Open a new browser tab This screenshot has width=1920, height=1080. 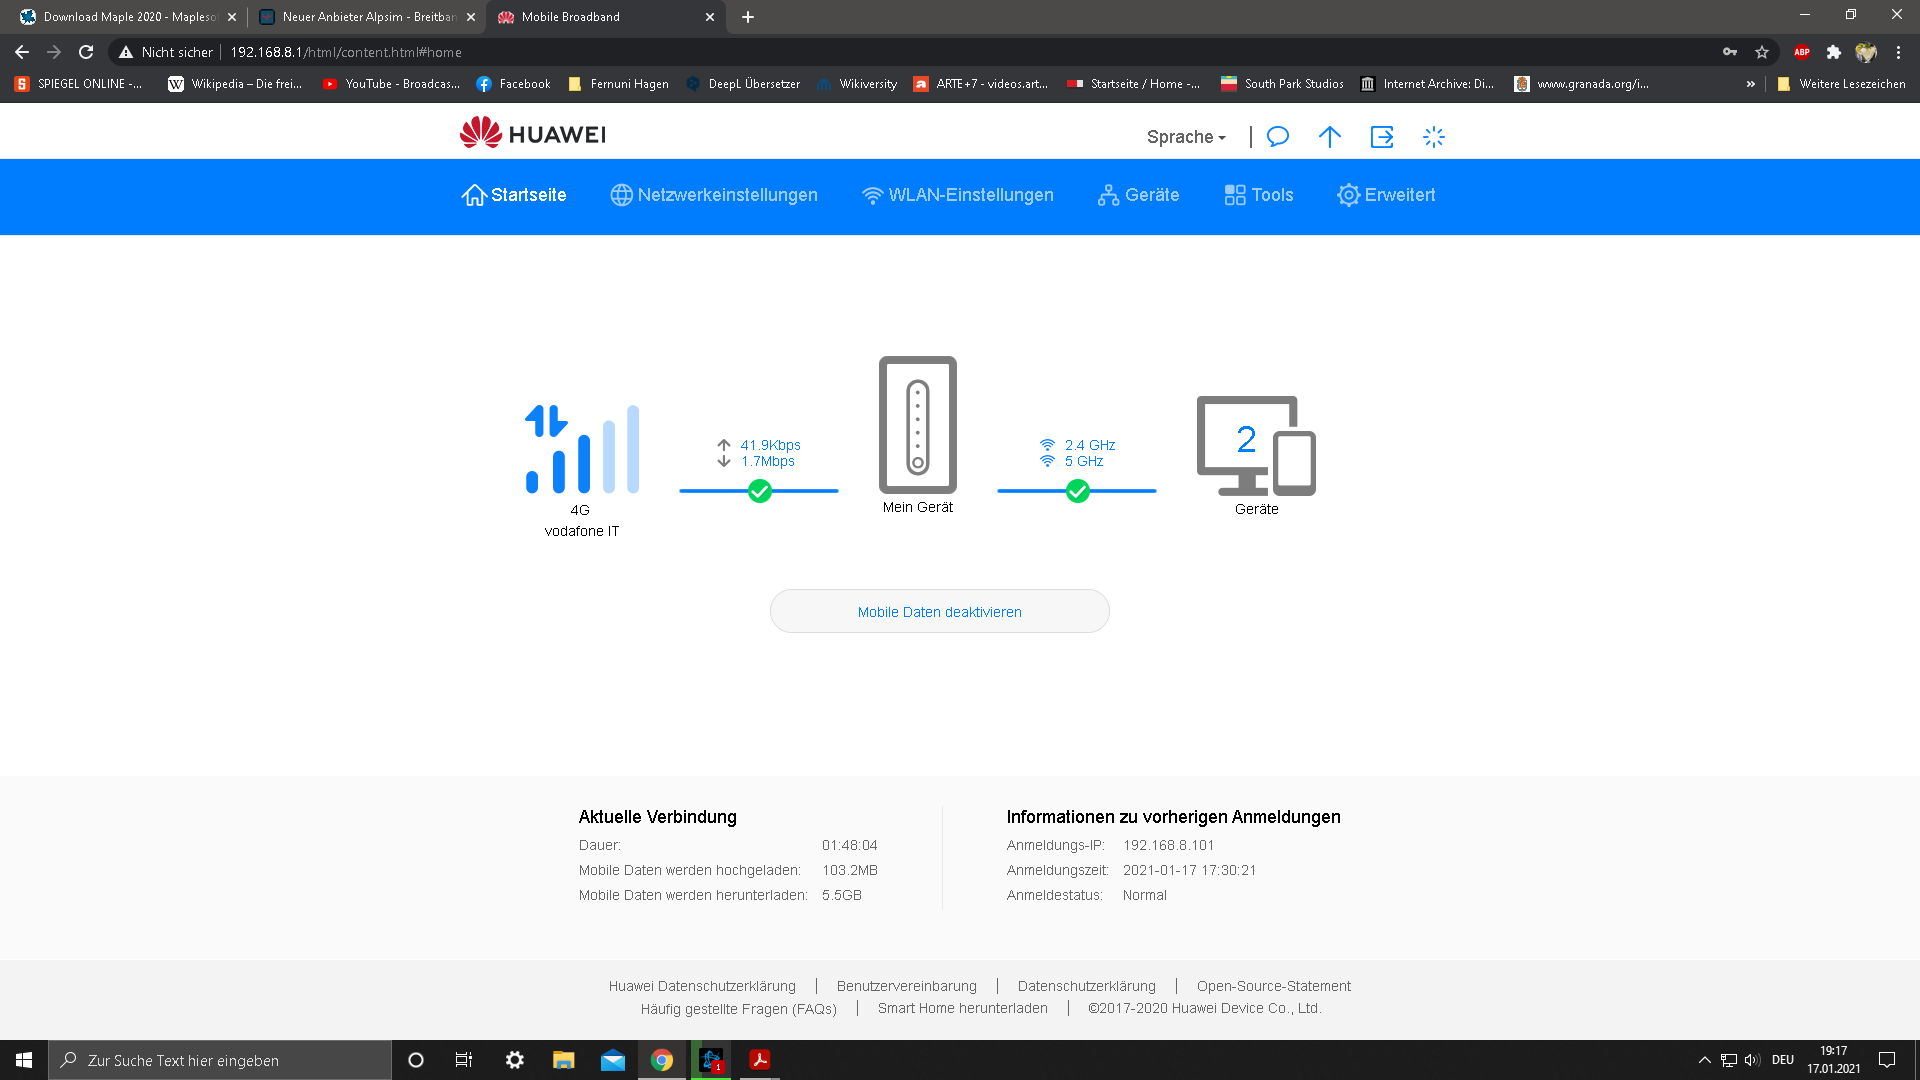click(748, 17)
